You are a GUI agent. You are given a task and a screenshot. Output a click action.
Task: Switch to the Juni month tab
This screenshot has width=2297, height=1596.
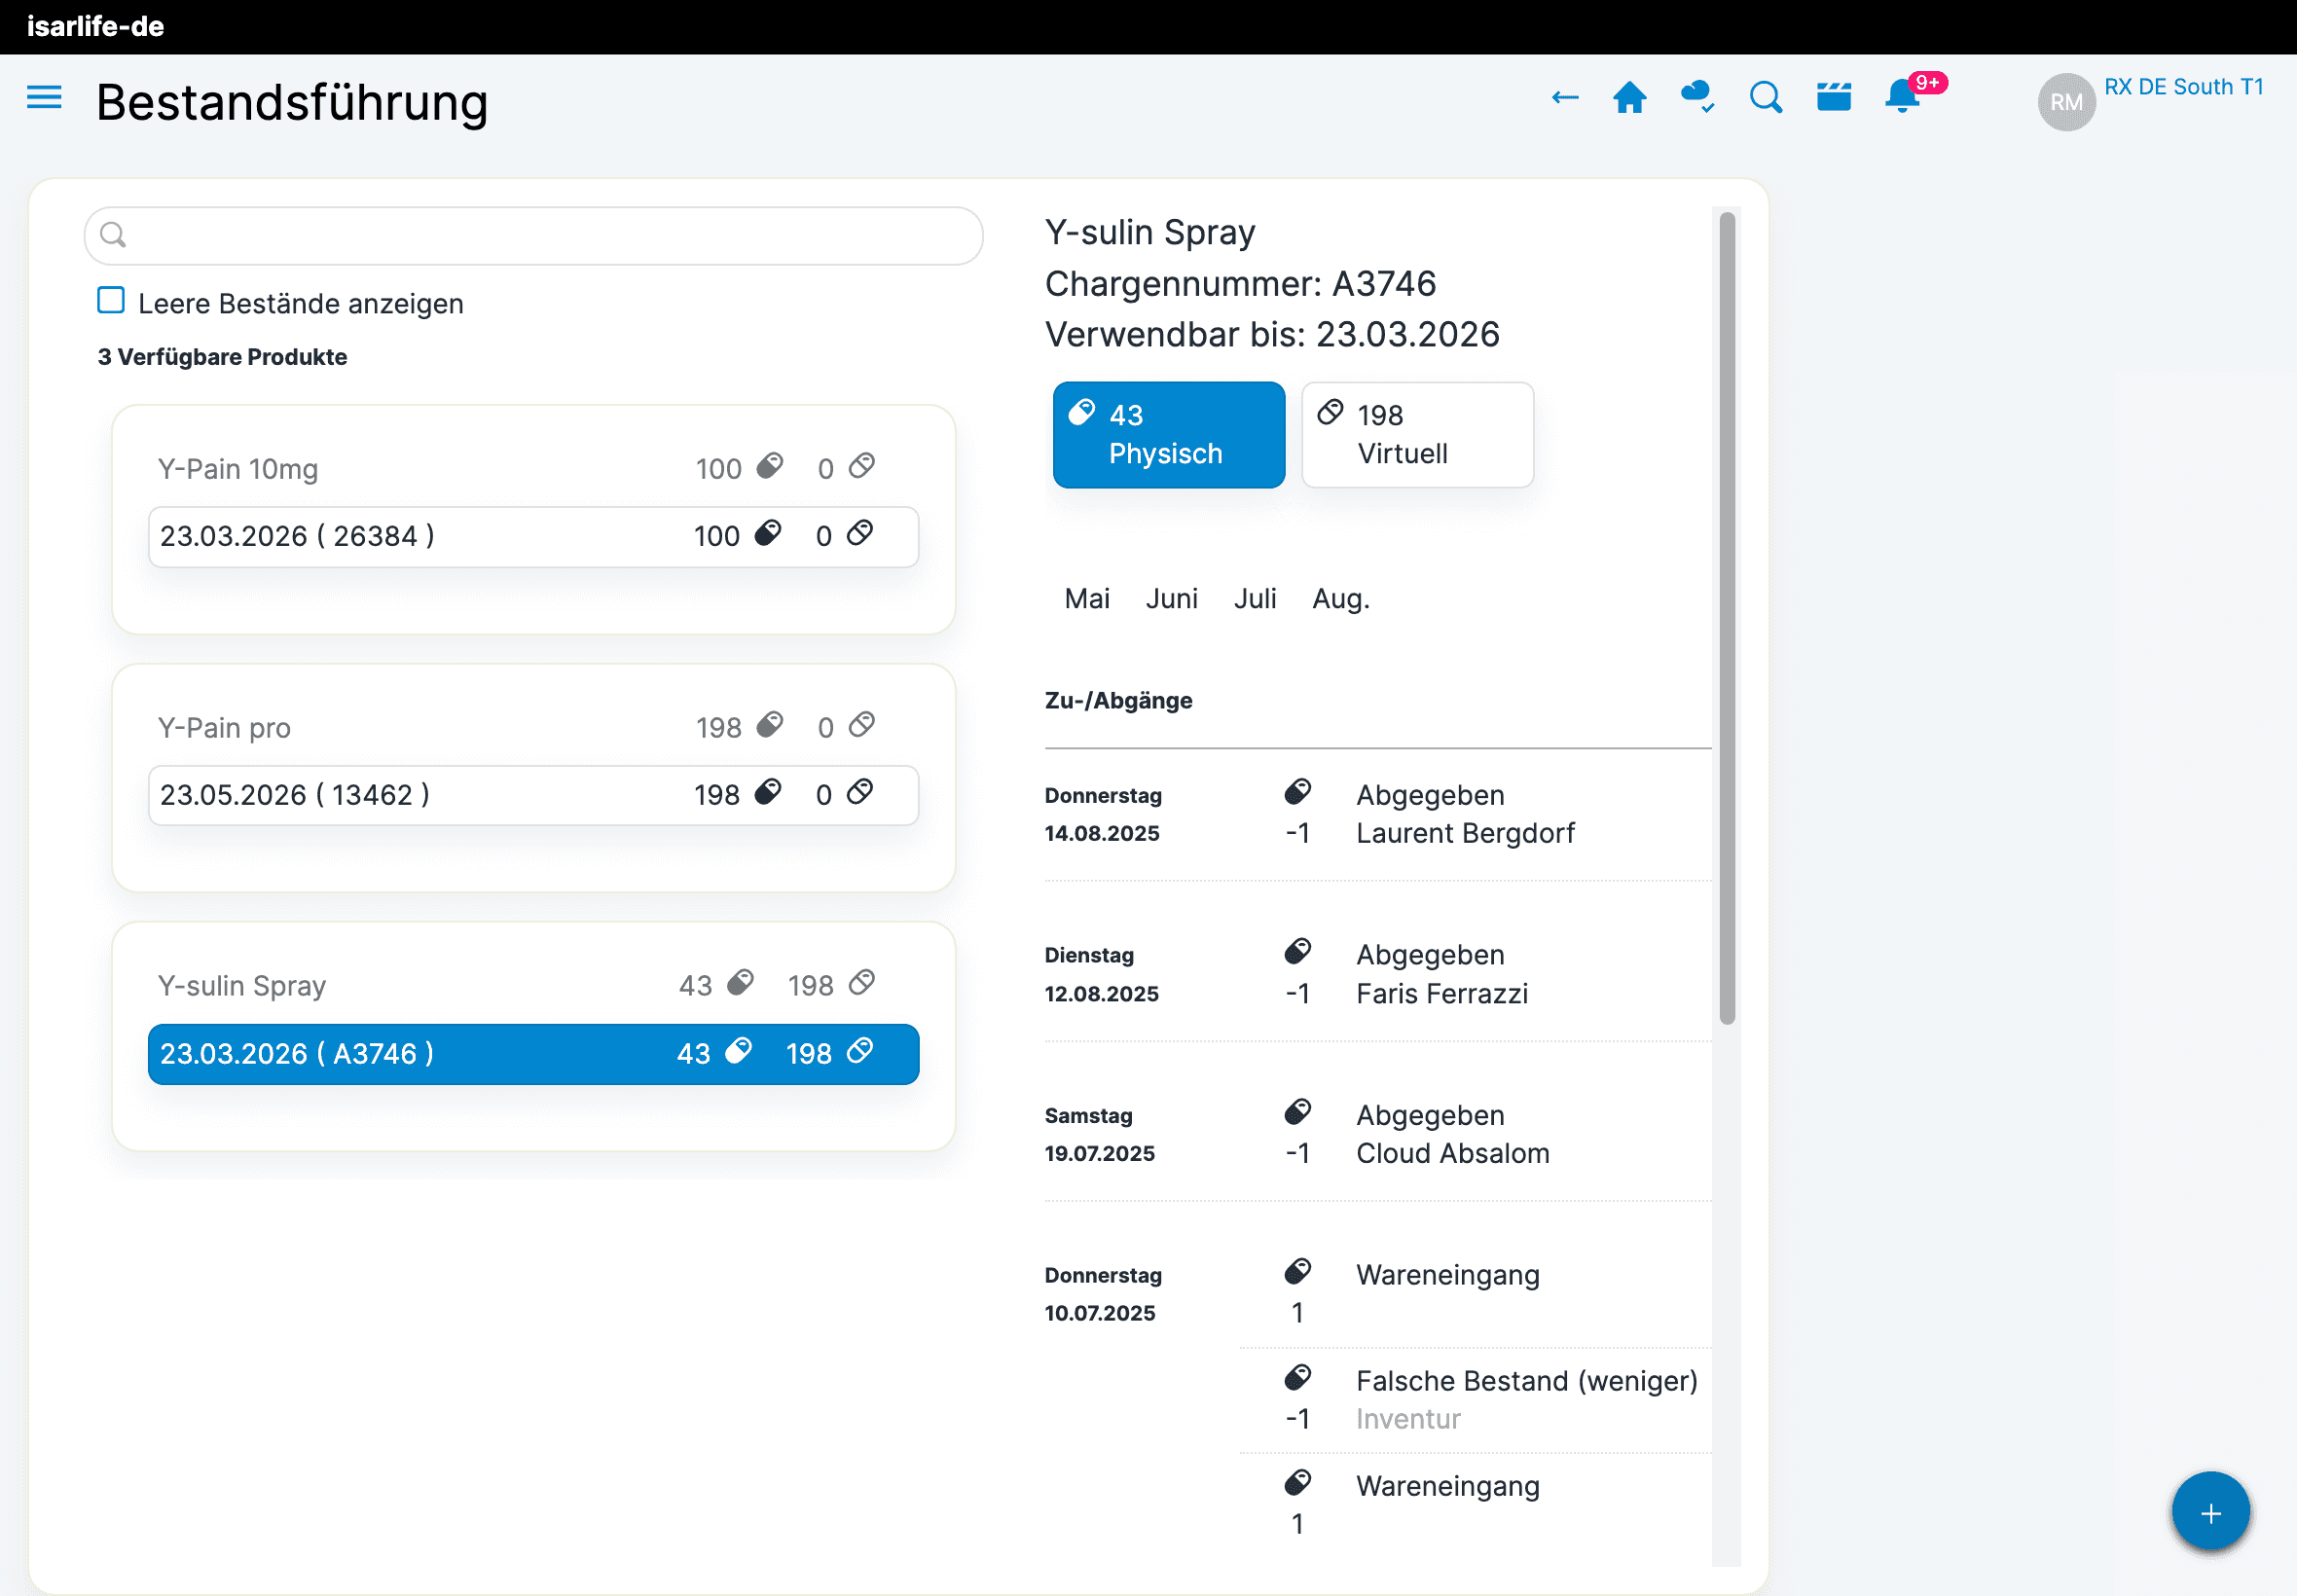click(x=1171, y=599)
